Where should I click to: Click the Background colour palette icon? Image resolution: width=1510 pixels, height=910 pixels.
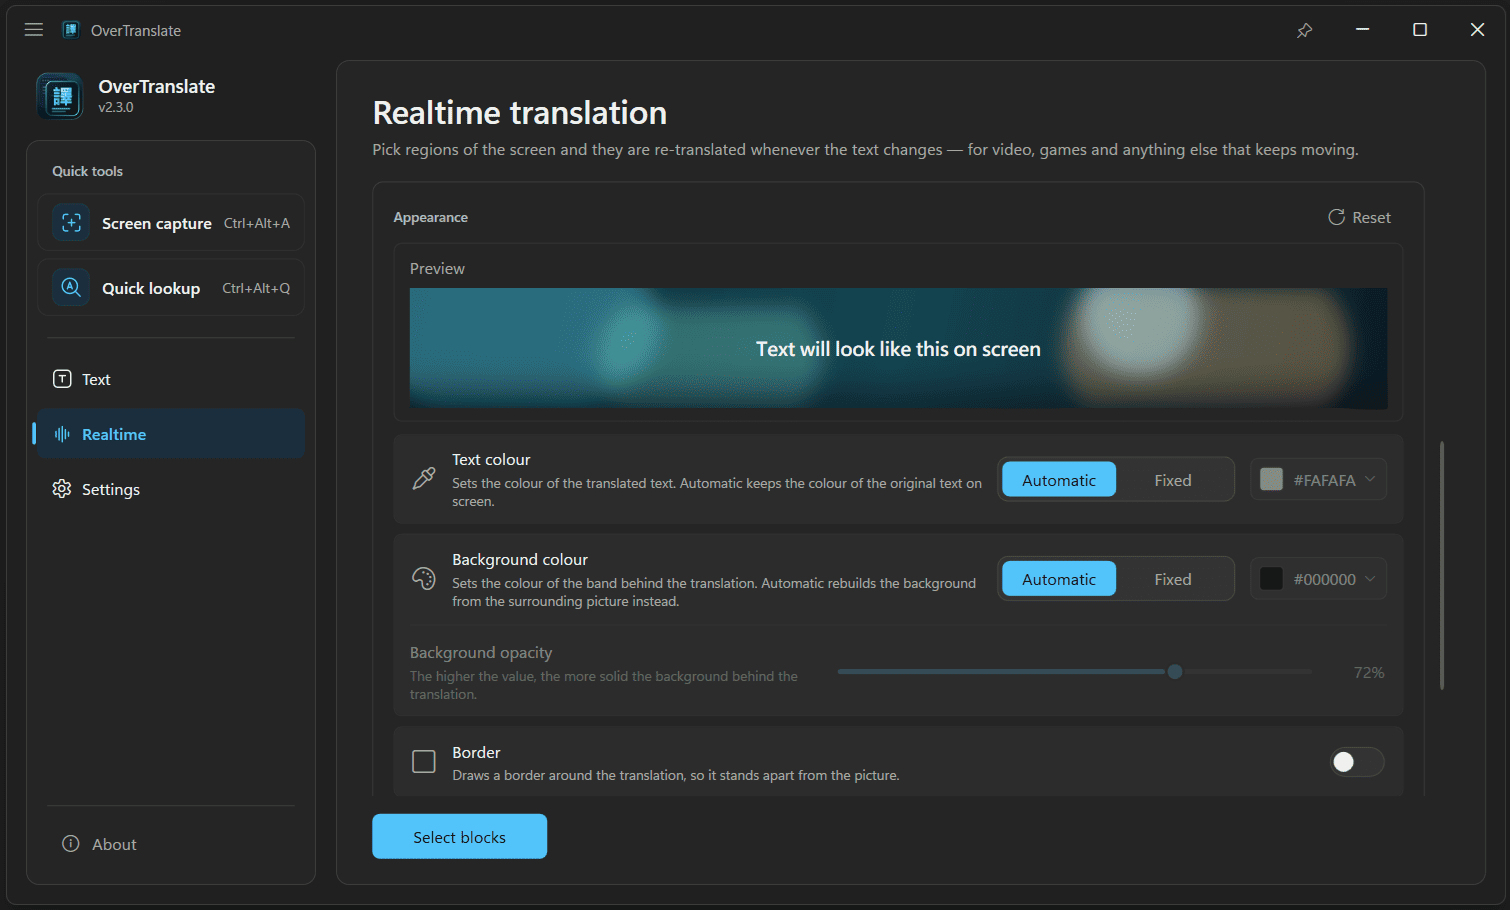click(424, 579)
